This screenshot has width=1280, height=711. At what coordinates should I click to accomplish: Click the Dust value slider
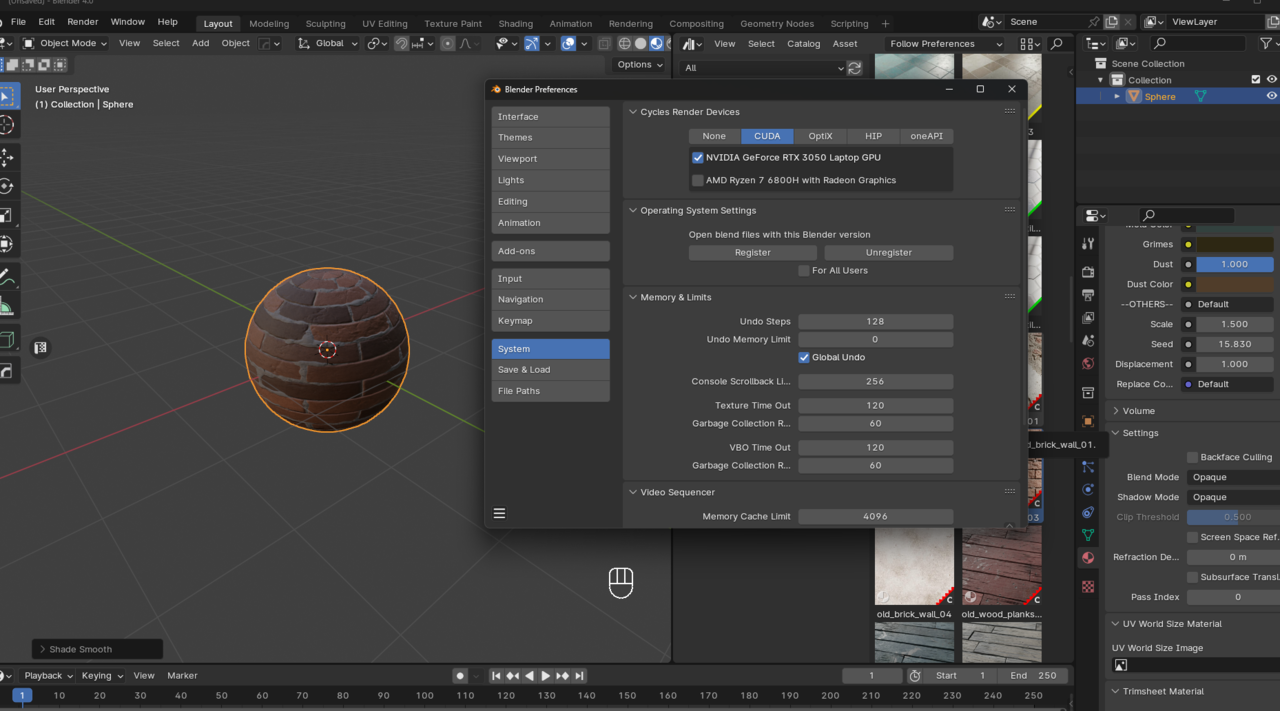click(x=1234, y=264)
